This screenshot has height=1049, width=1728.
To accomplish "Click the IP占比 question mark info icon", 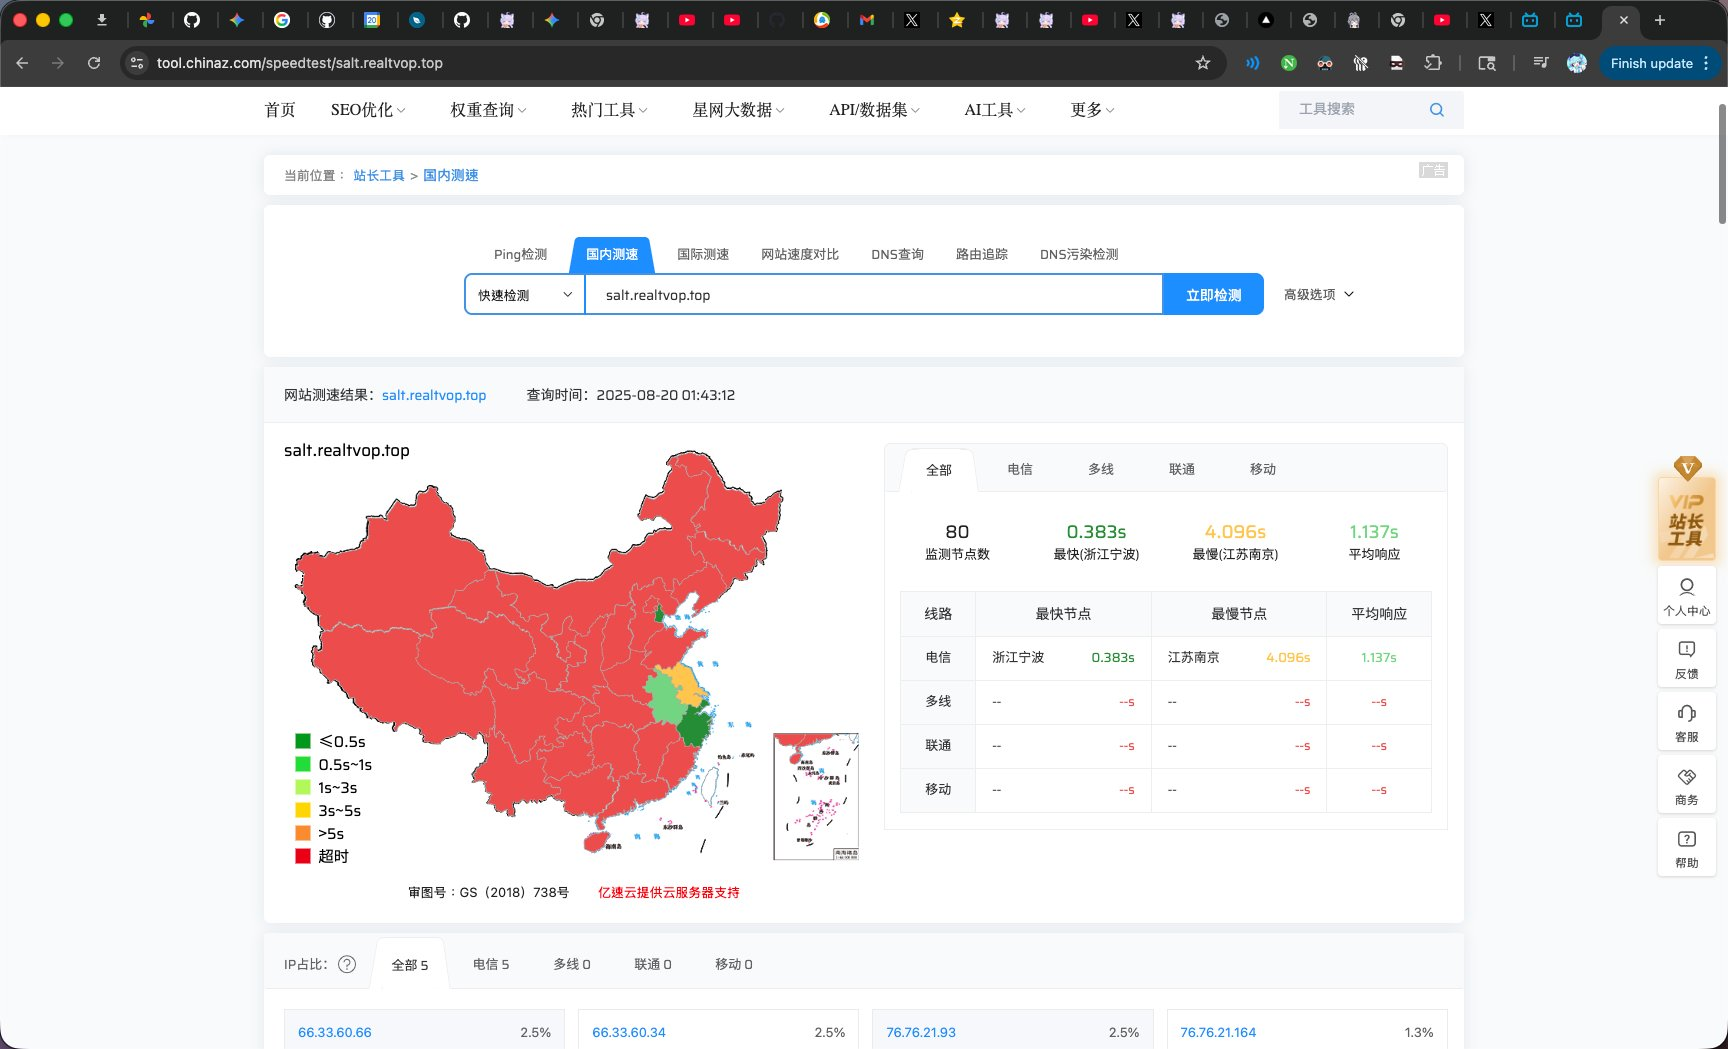I will 347,964.
